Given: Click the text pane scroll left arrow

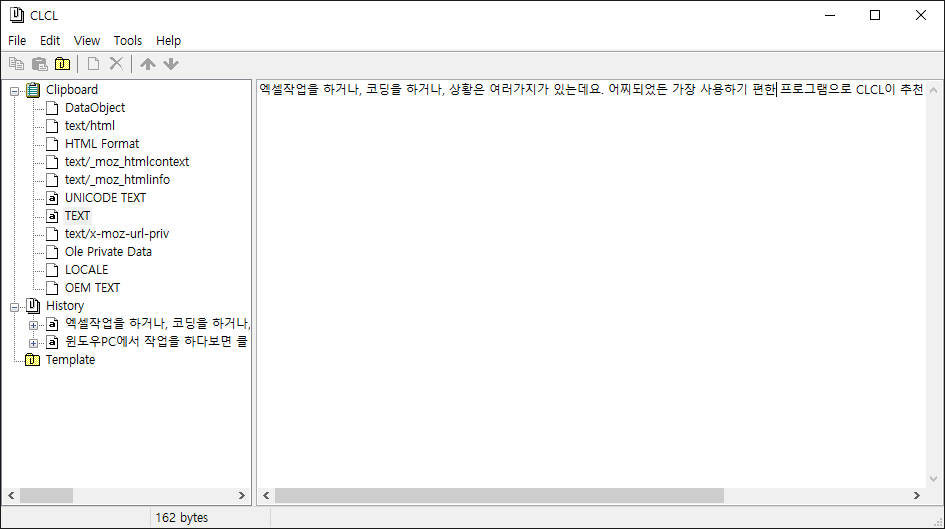Looking at the screenshot, I should pyautogui.click(x=266, y=495).
